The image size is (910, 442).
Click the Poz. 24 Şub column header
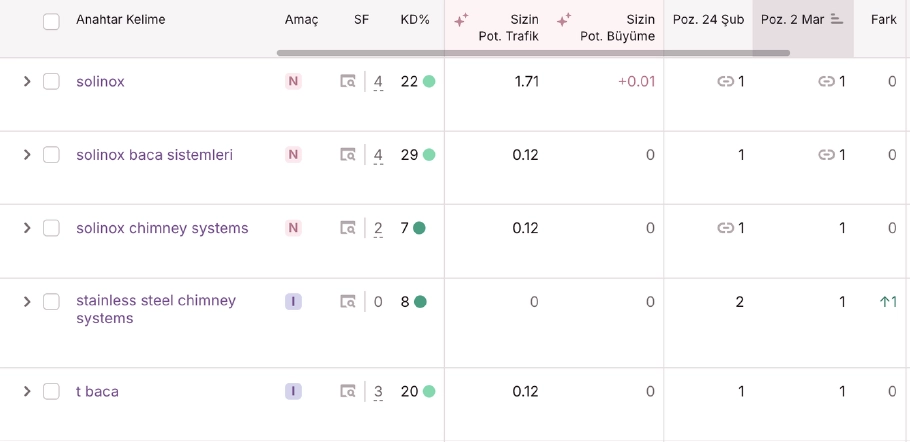click(708, 20)
